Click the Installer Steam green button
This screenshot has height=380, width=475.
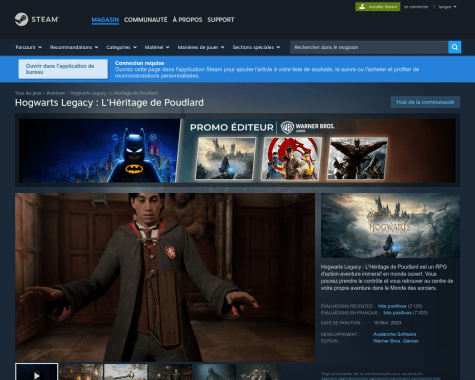378,7
